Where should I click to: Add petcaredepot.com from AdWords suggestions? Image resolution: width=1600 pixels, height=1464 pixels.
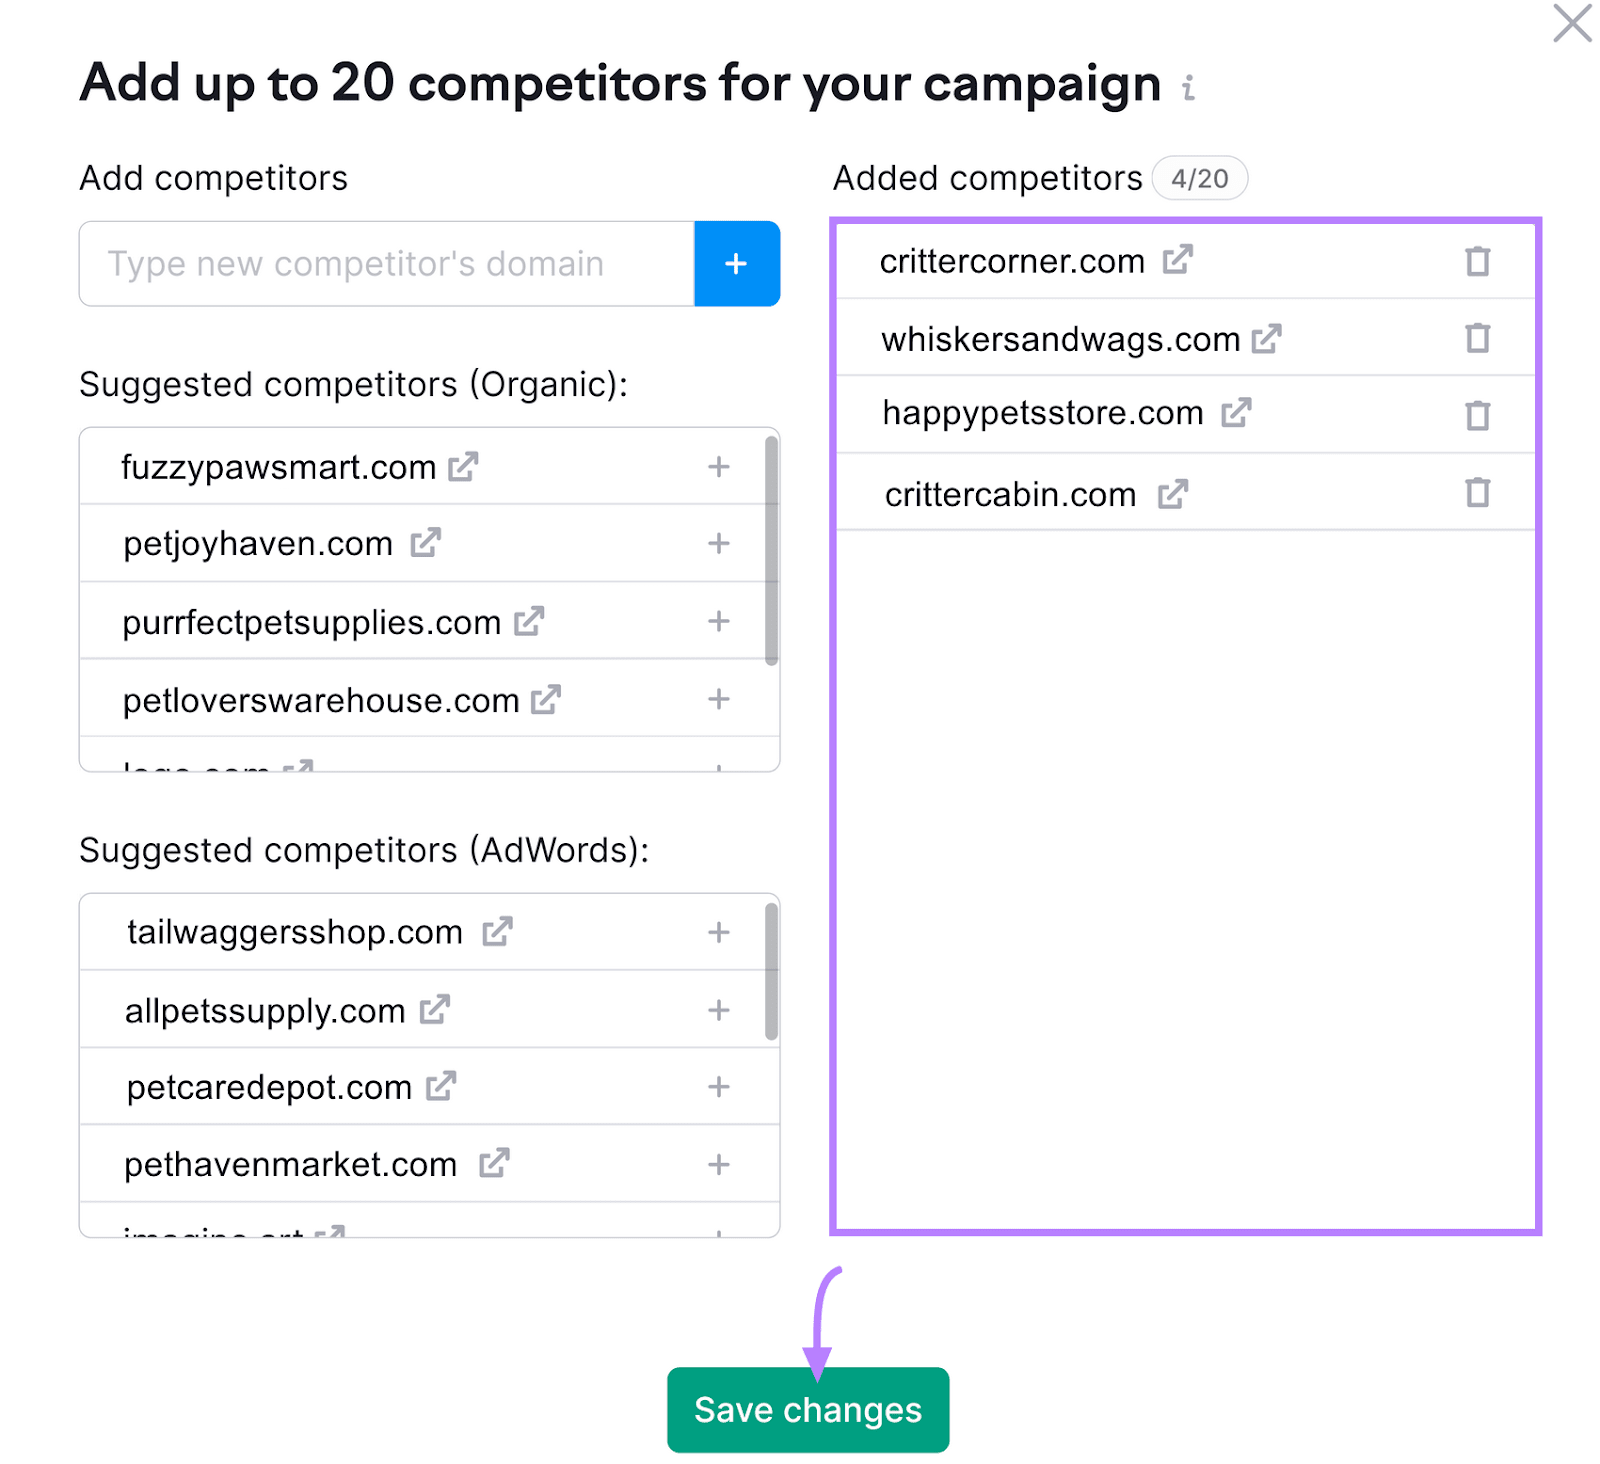click(717, 1087)
